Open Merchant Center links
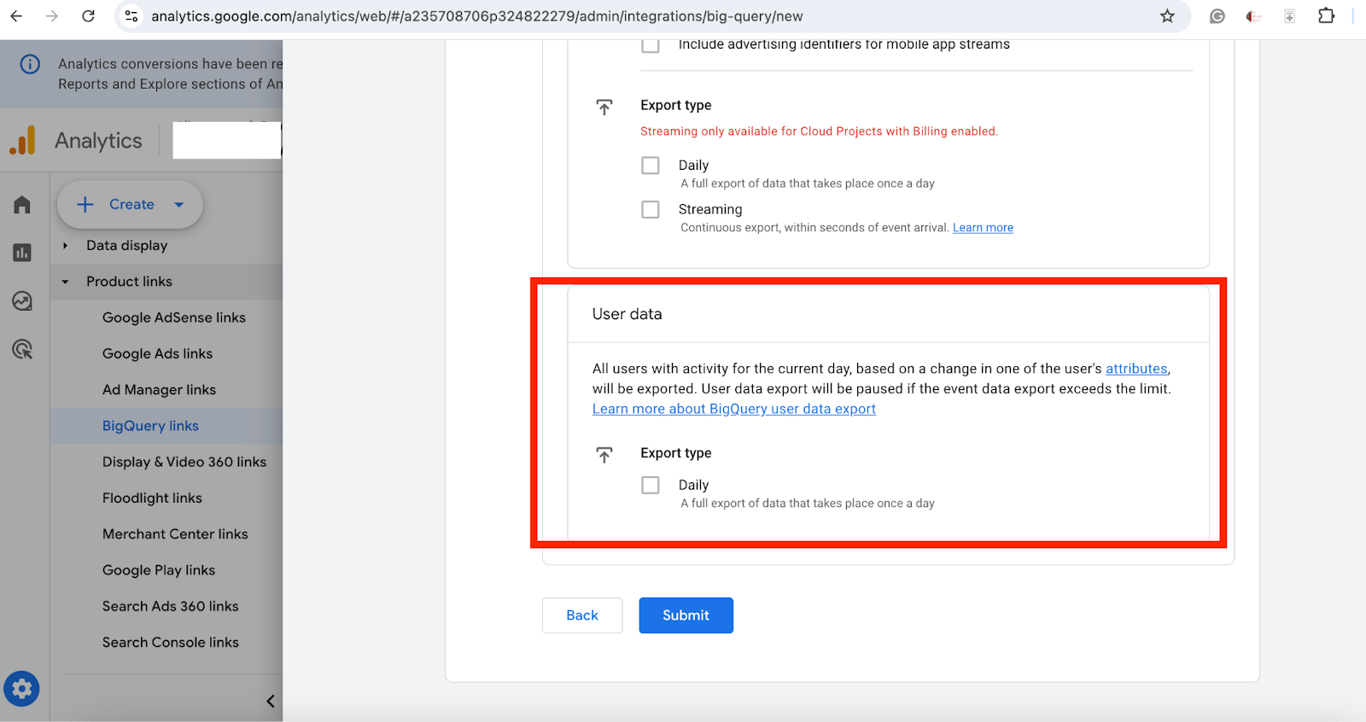Screen dimensions: 1366x722 coord(175,534)
